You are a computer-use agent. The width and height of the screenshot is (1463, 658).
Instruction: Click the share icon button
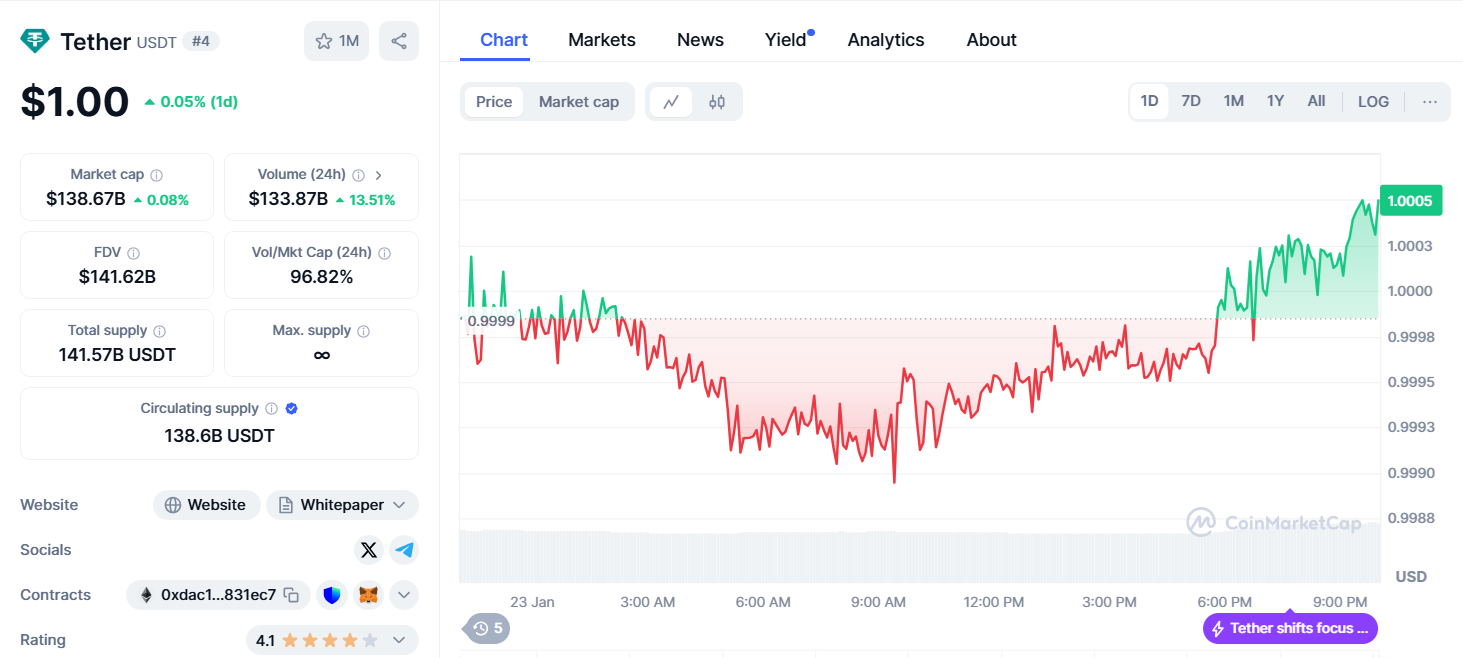tap(399, 41)
